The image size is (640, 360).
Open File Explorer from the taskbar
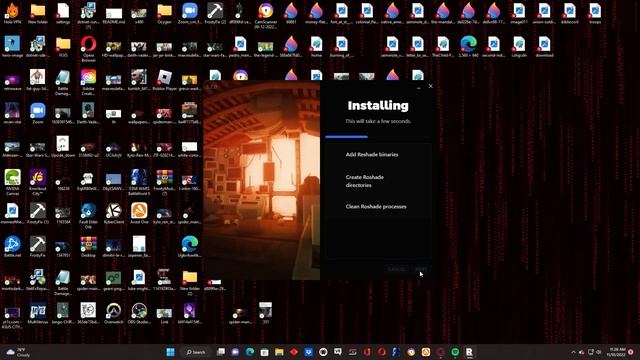[x=279, y=352]
